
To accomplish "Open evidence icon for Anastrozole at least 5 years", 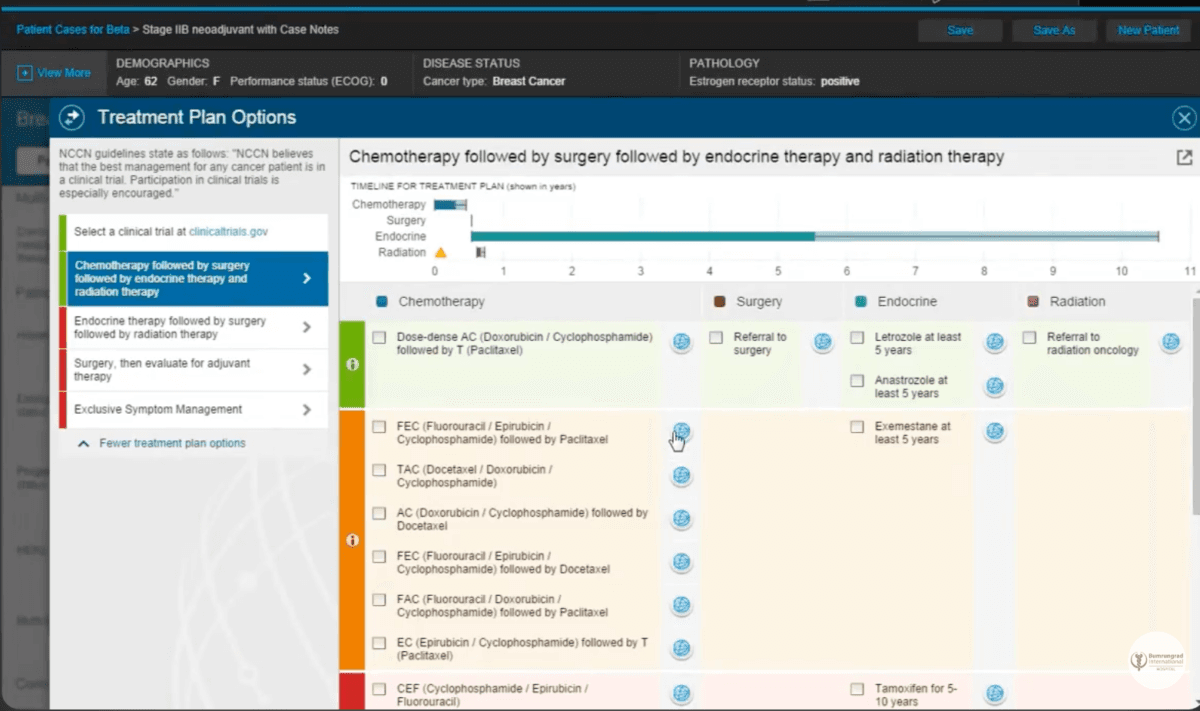I will pos(995,387).
